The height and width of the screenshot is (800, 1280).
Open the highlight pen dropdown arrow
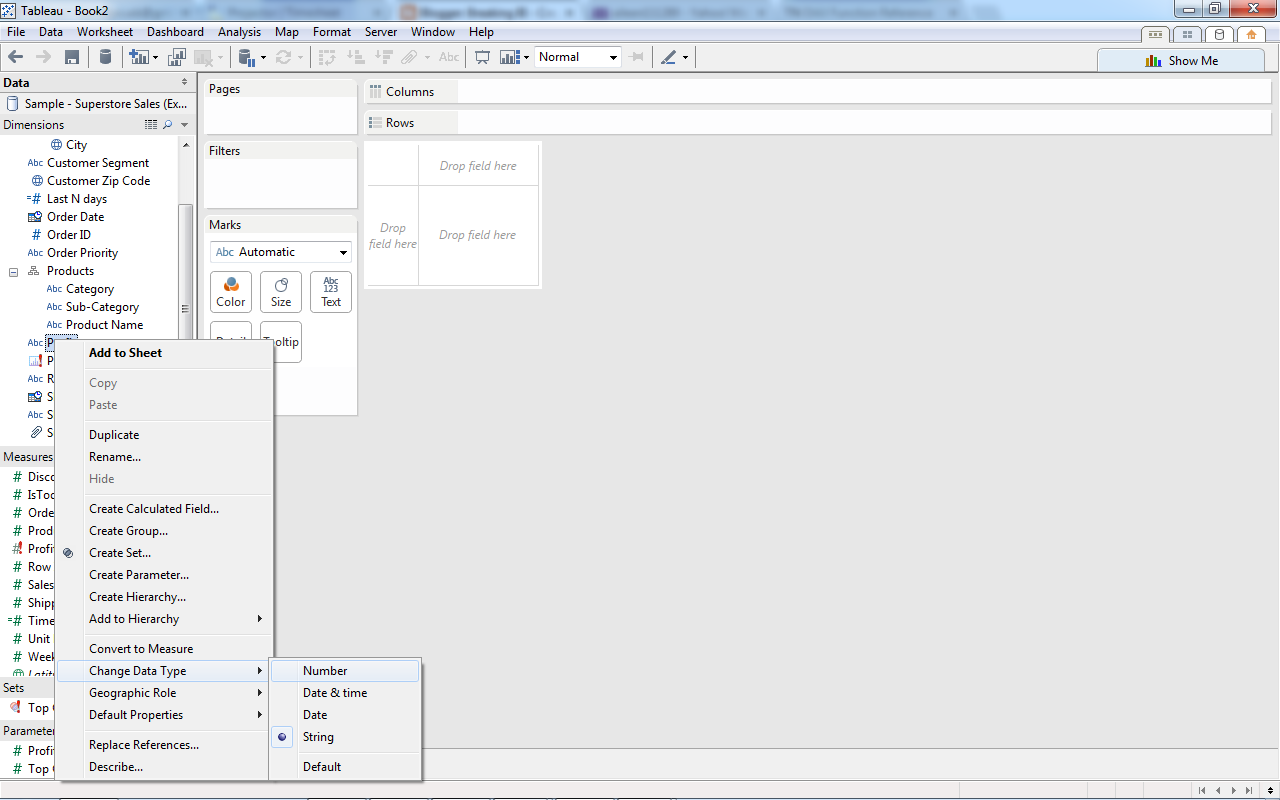pos(685,57)
